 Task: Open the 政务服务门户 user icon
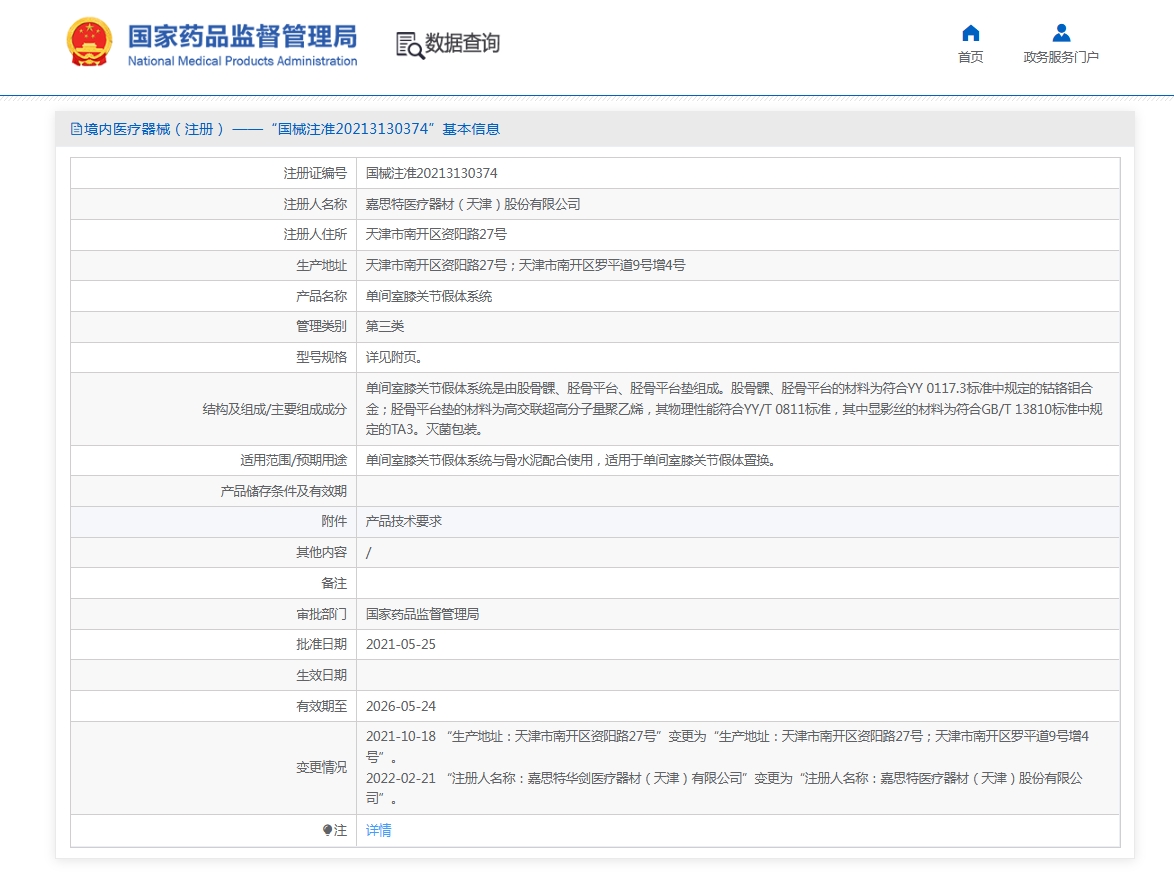(x=1061, y=33)
